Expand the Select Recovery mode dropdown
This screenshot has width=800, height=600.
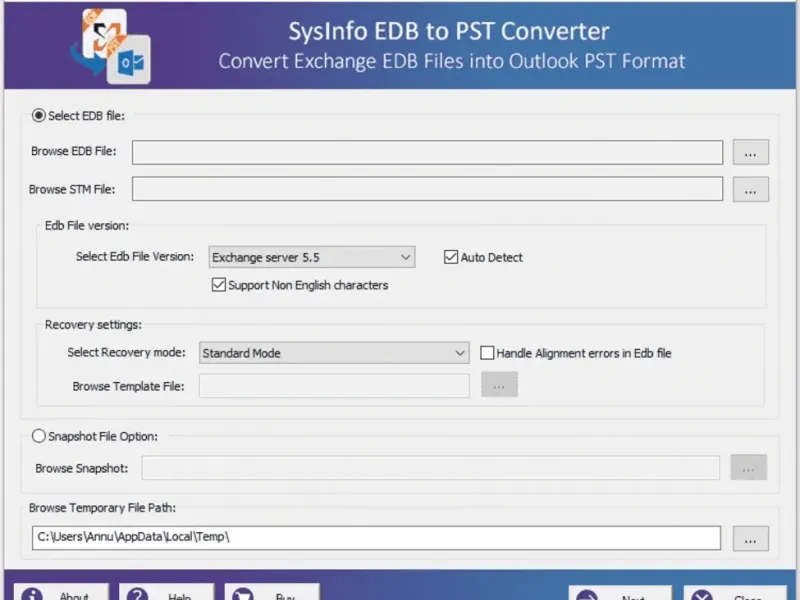[334, 353]
